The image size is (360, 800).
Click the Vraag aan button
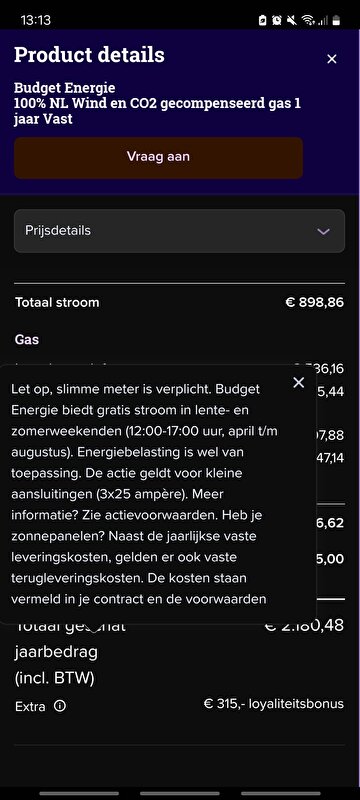[x=159, y=158]
